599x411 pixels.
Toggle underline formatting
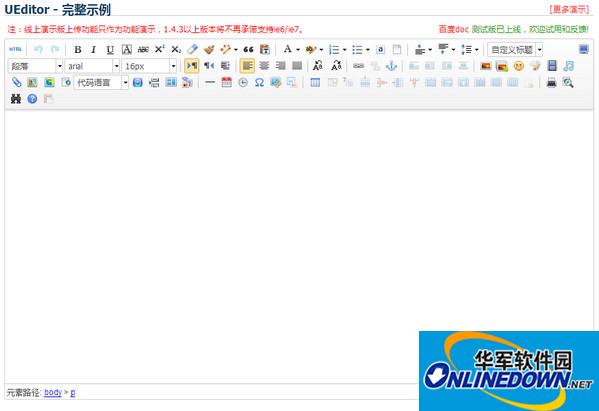pos(110,49)
